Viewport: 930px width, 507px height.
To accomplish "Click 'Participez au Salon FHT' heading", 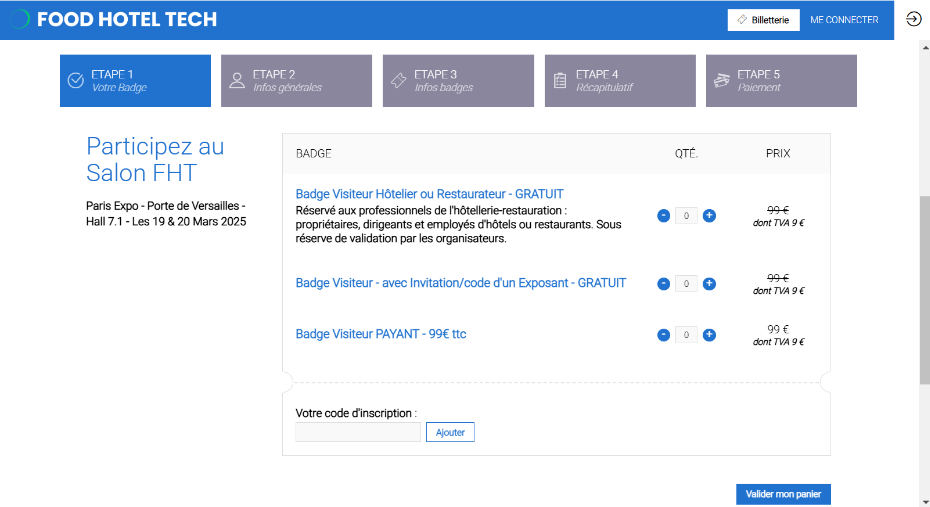I will pyautogui.click(x=155, y=160).
